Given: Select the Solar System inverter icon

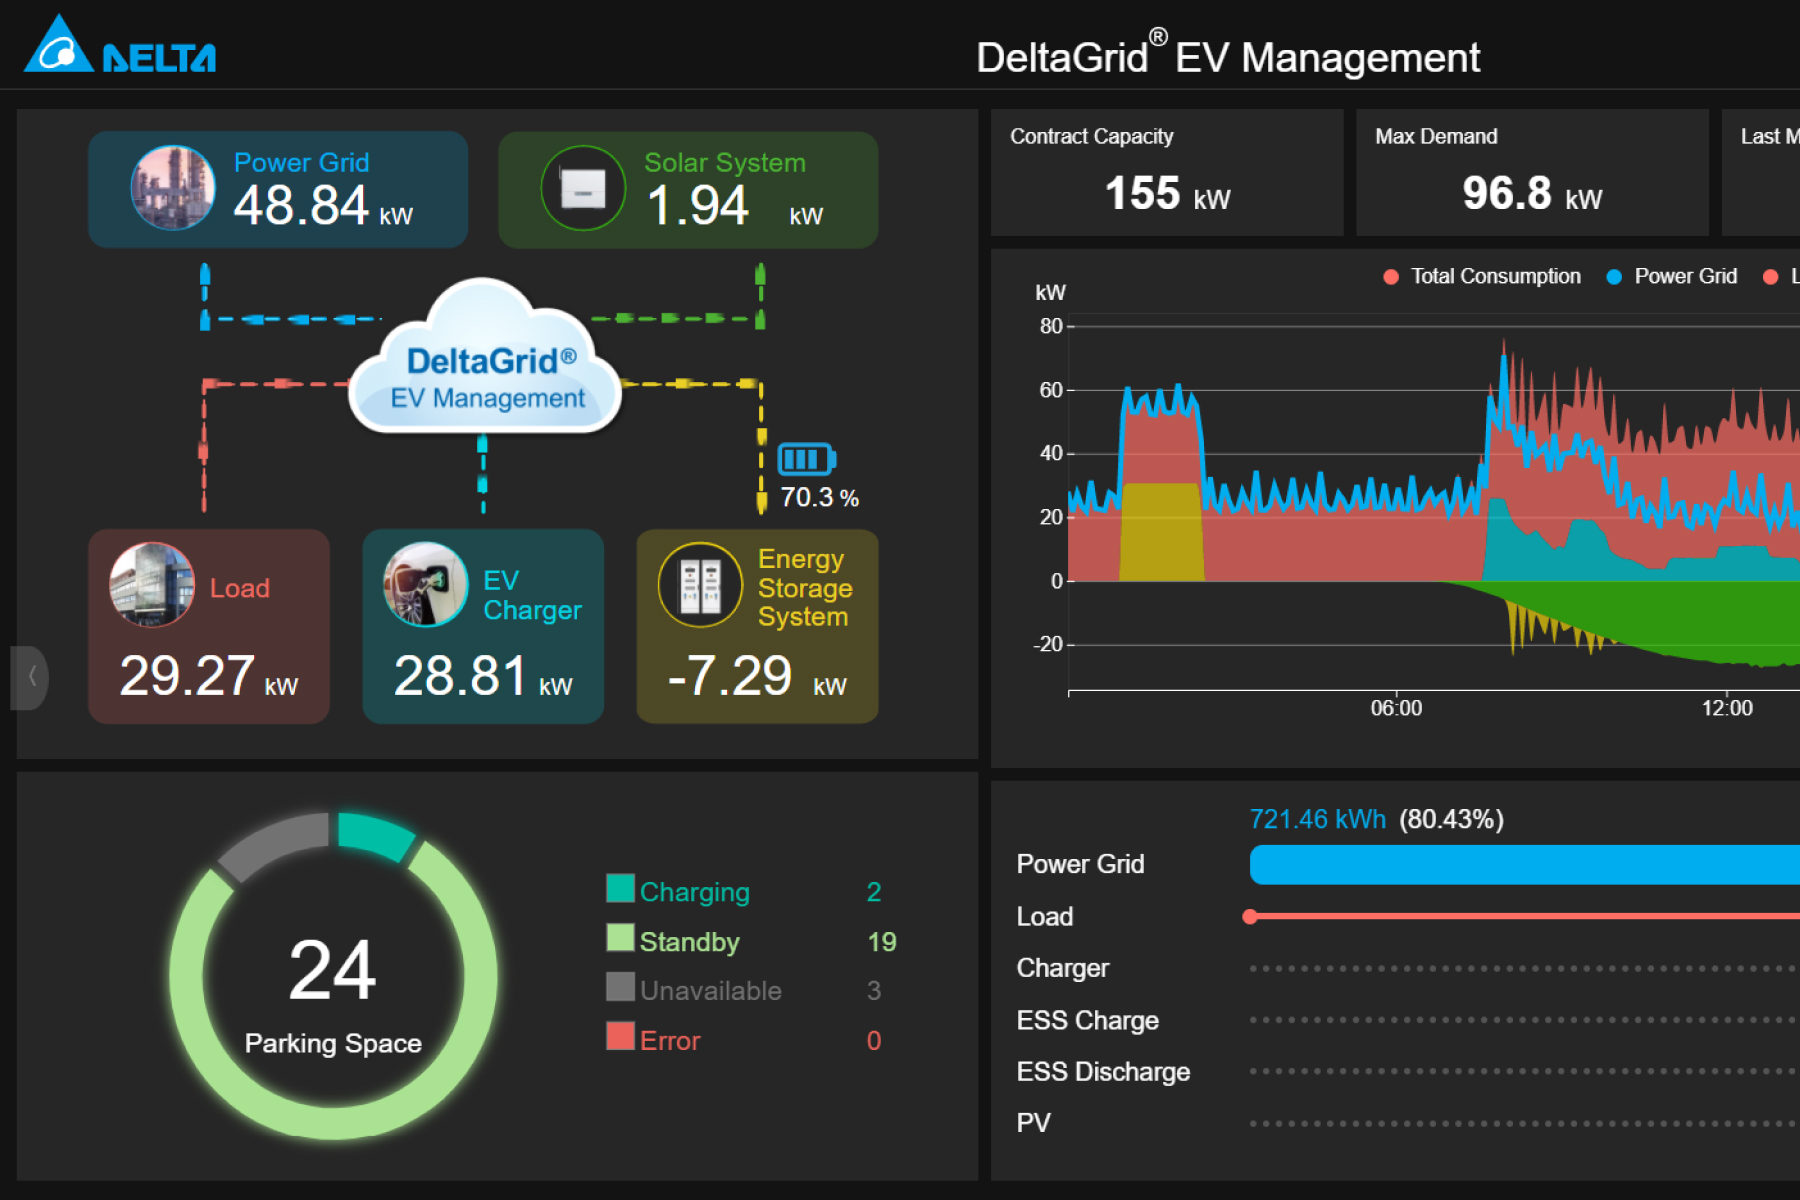Looking at the screenshot, I should [583, 188].
